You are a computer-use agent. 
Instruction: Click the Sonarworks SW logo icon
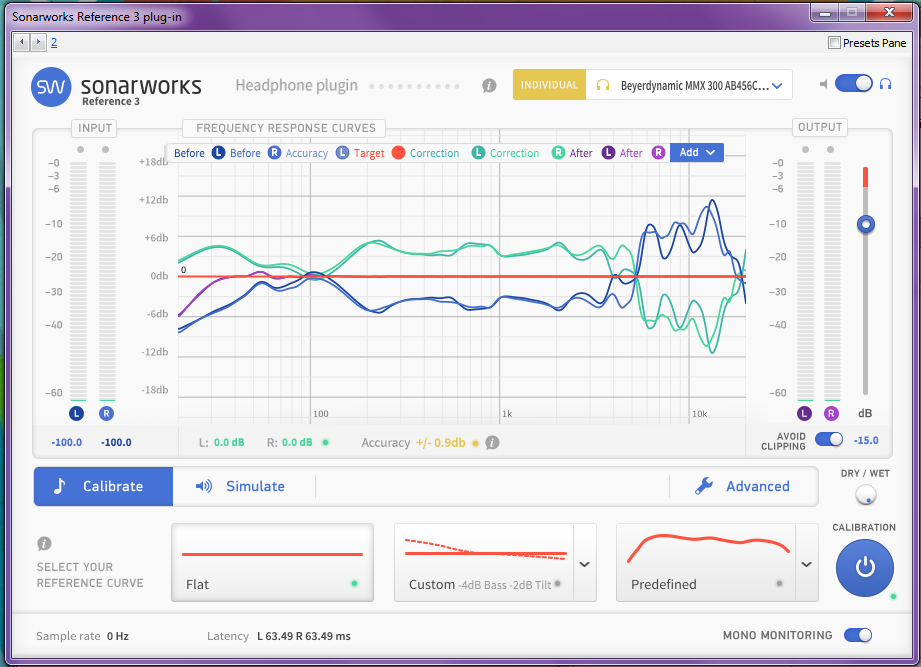[x=51, y=87]
